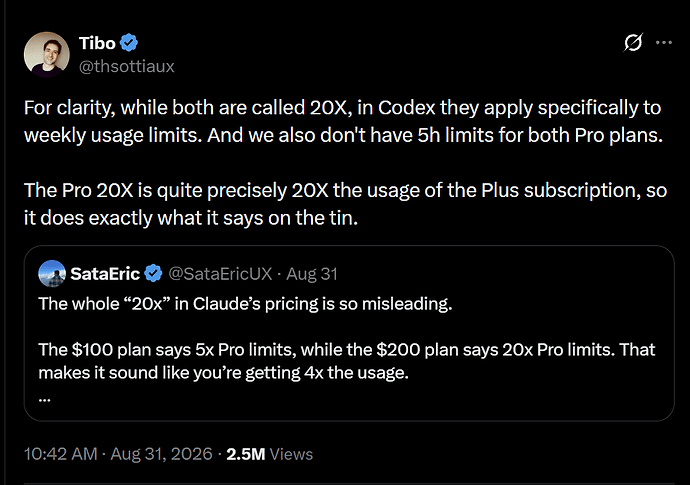Viewport: 690px width, 485px height.
Task: Open SataEric's small avatar
Action: tap(52, 274)
